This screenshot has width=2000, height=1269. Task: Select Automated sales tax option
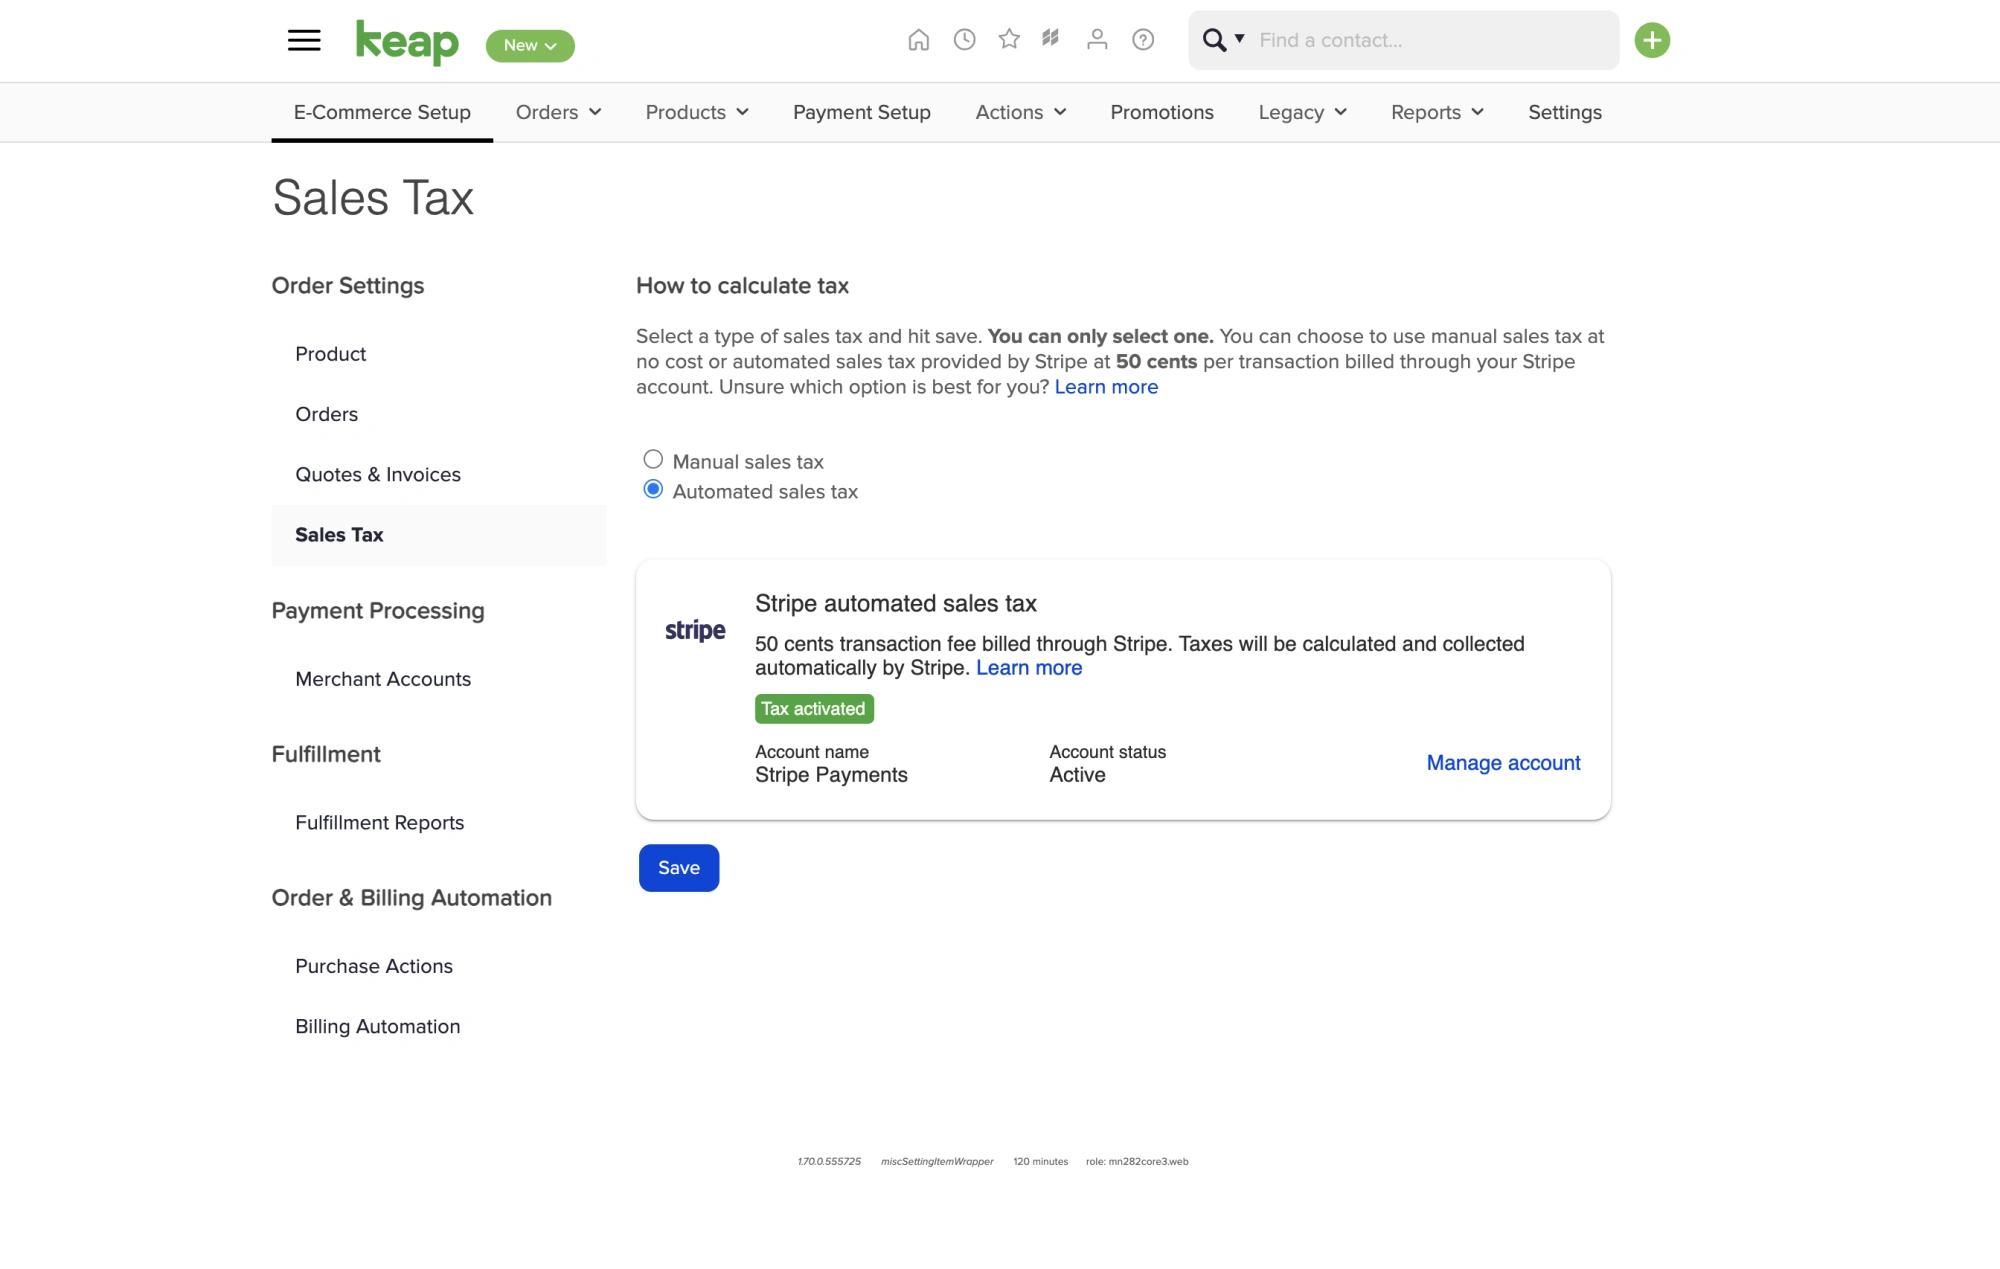[x=653, y=489]
